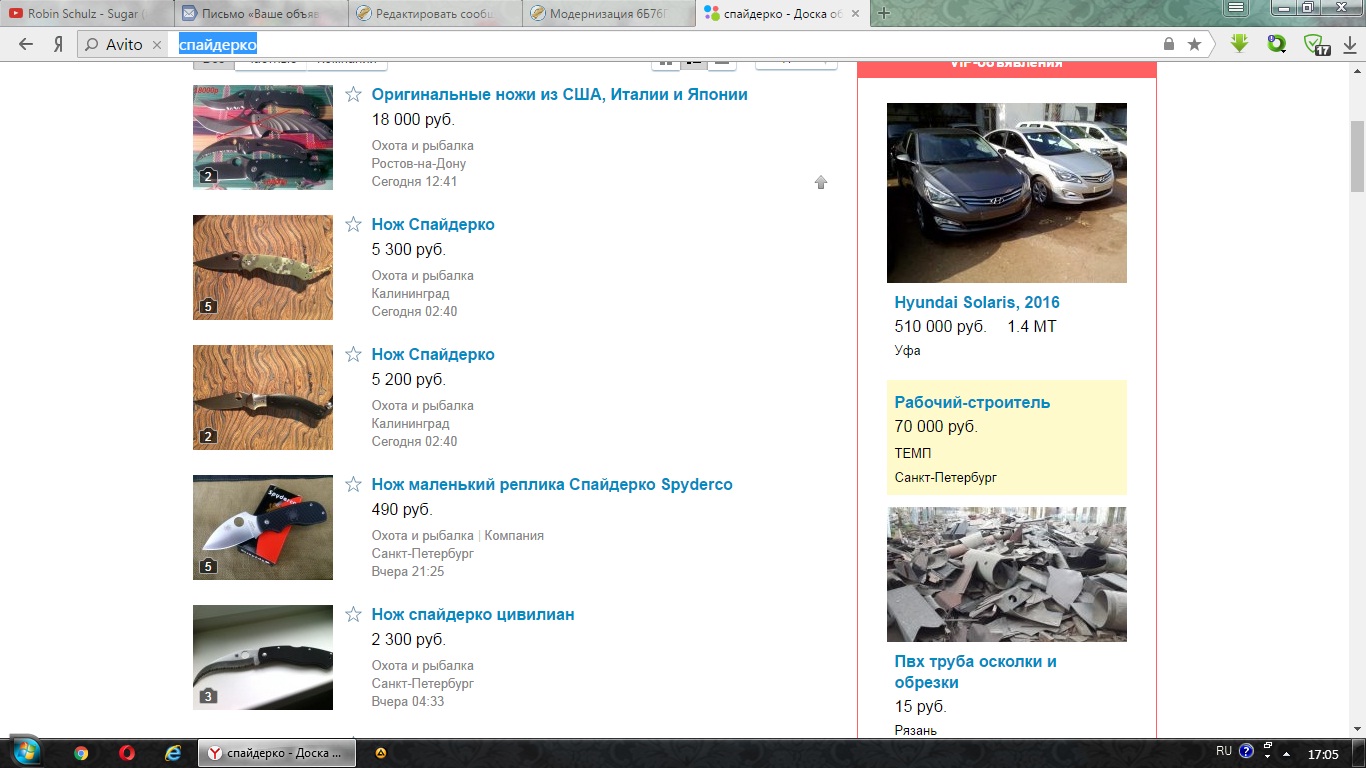Click the '490 руб.' price text

pyautogui.click(x=402, y=510)
